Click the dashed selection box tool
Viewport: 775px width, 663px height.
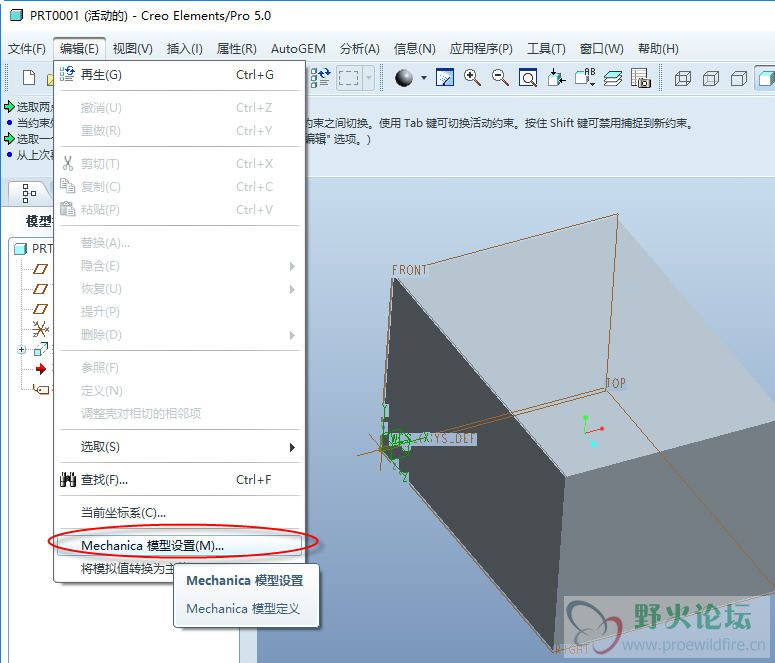[x=348, y=78]
